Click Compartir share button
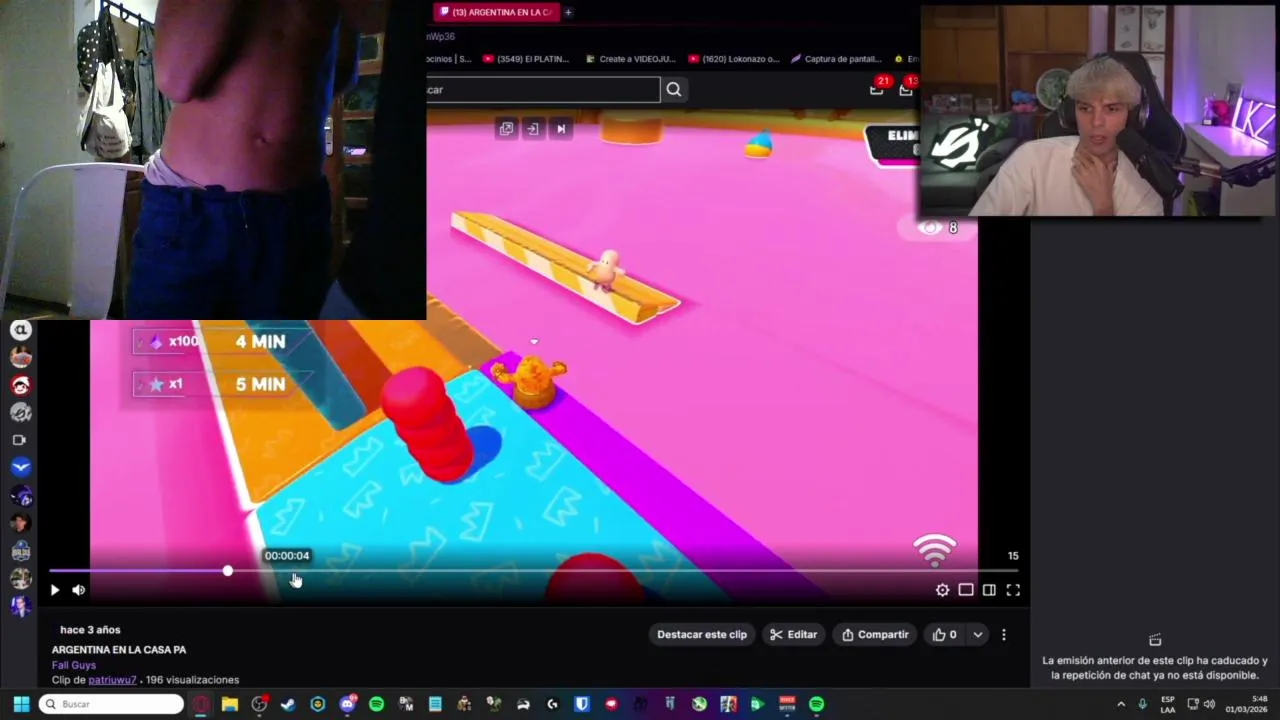This screenshot has height=720, width=1280. [875, 634]
